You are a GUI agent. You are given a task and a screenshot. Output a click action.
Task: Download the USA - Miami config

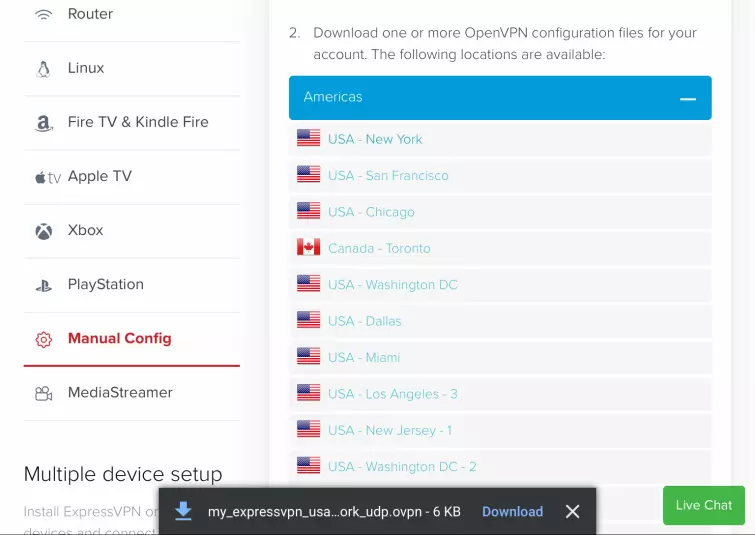pos(364,357)
